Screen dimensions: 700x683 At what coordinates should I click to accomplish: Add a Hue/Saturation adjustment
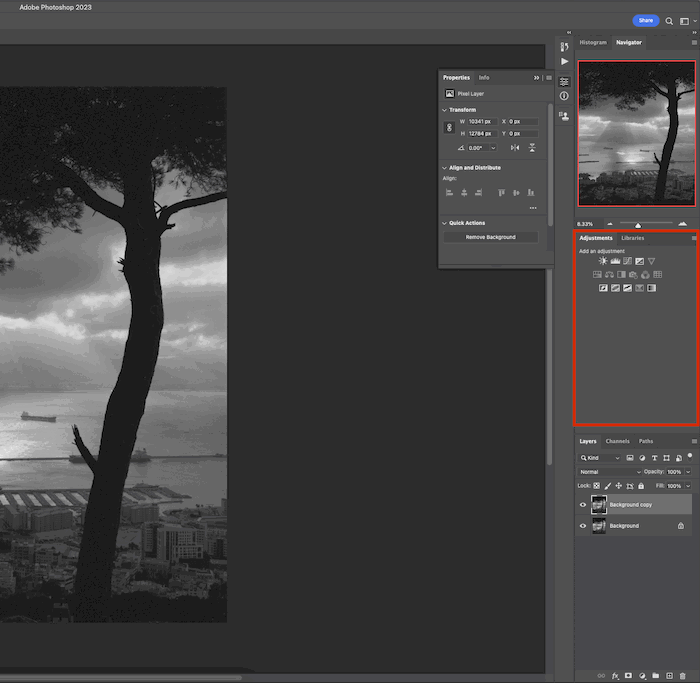tap(597, 275)
